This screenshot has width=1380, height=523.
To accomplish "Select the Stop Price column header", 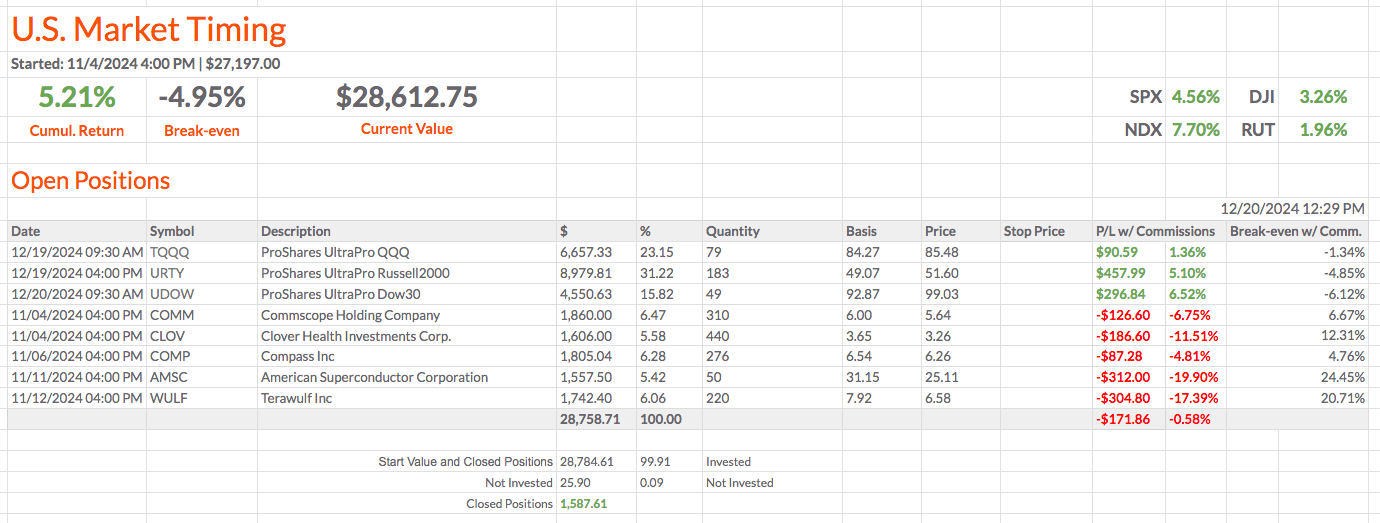I will click(1034, 231).
